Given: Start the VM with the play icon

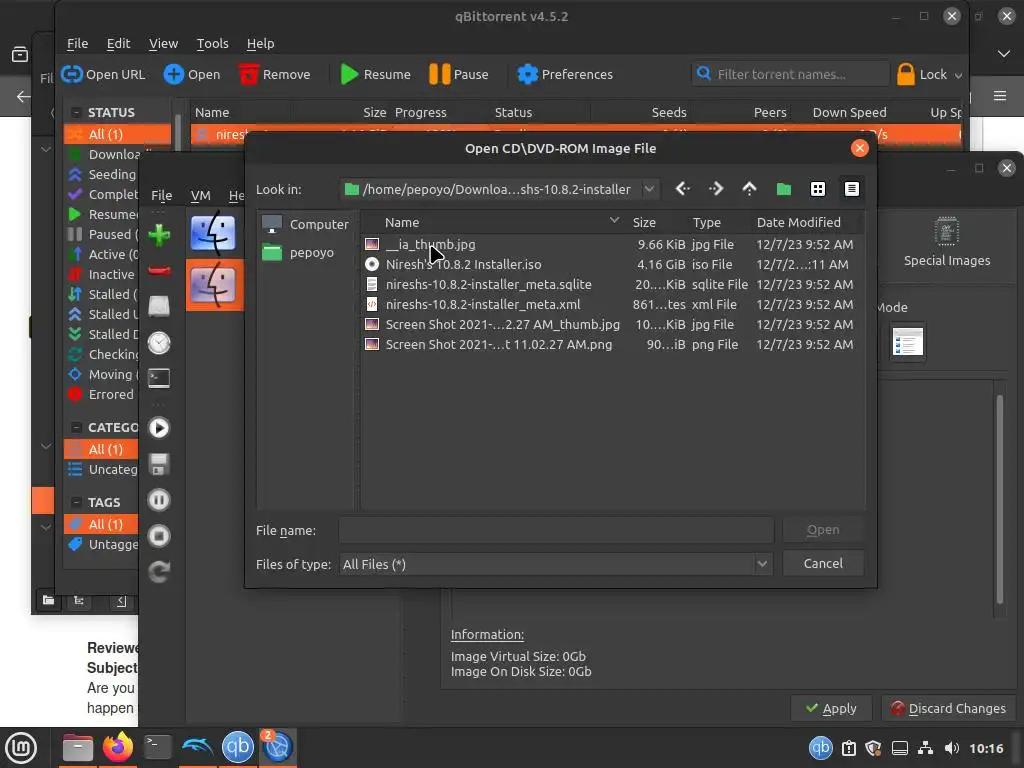Looking at the screenshot, I should pos(159,428).
